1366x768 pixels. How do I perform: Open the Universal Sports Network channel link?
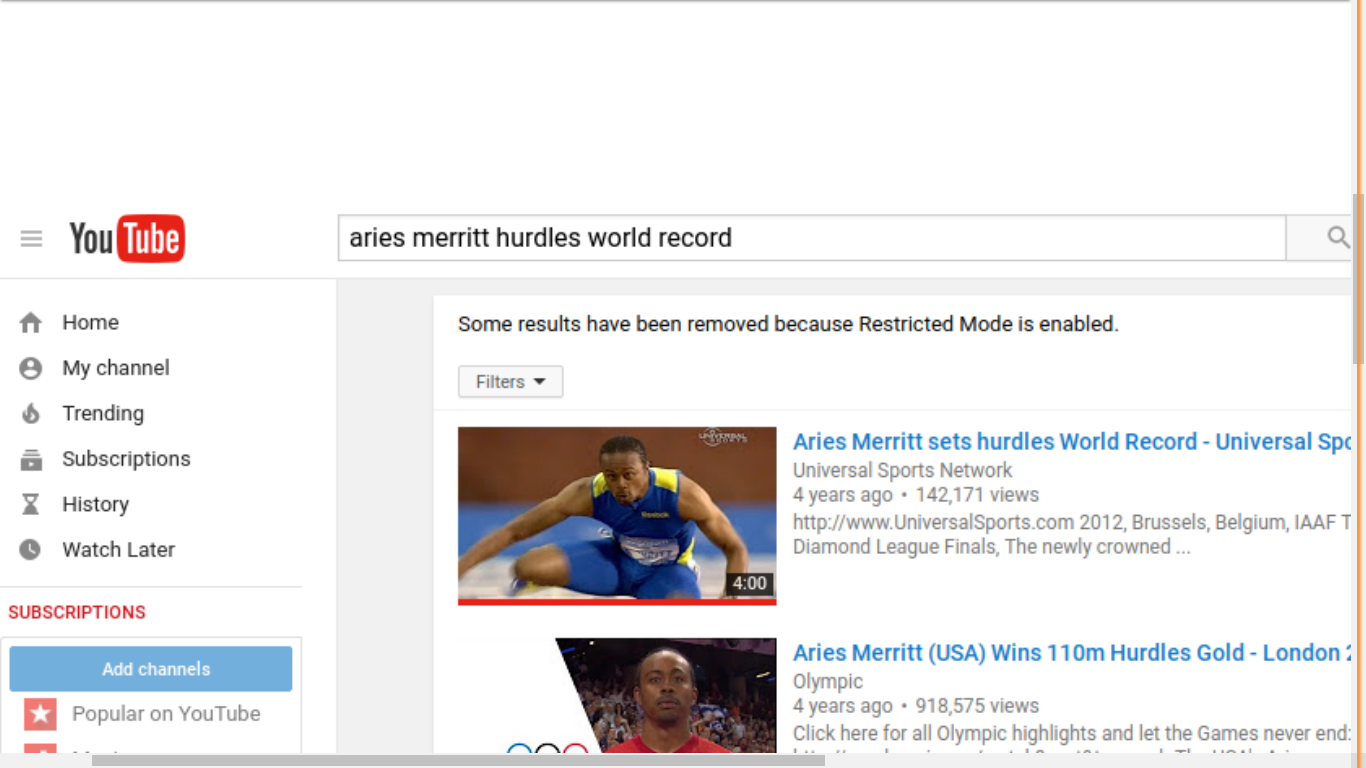tap(902, 470)
